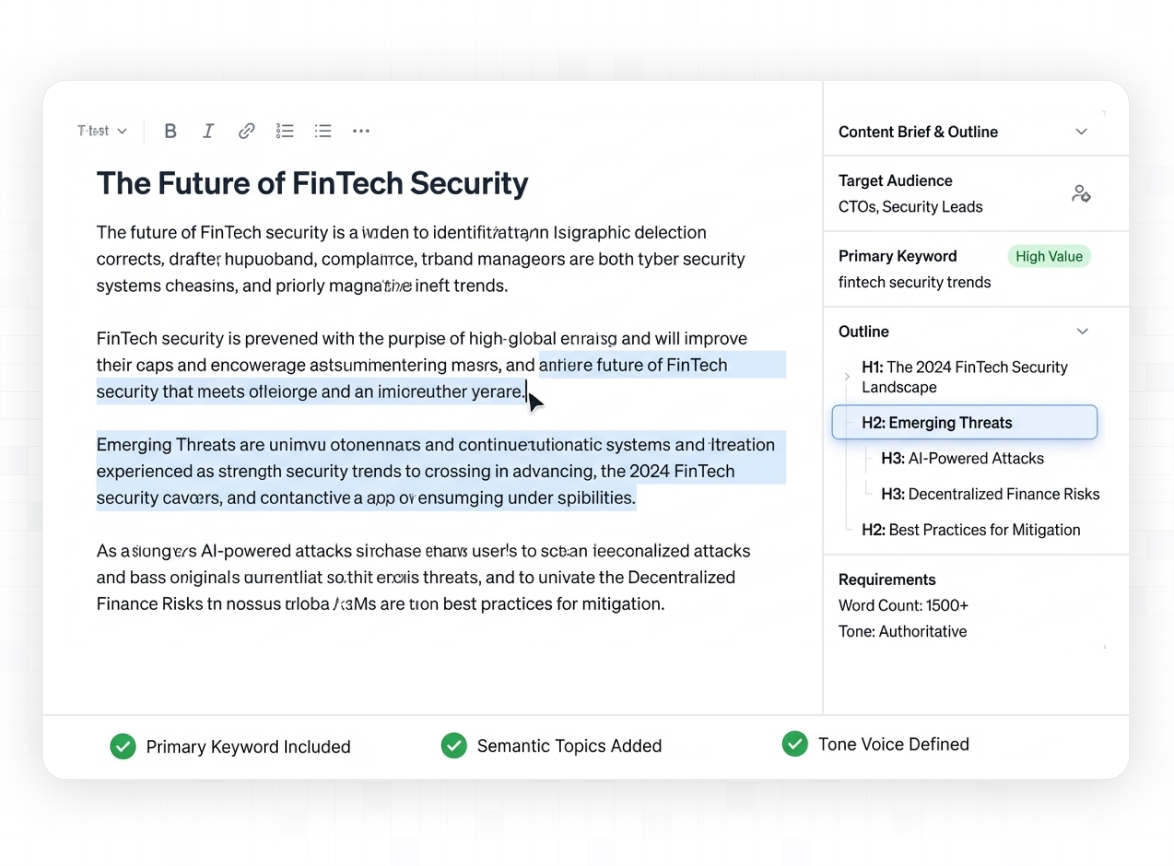Open the text style dropdown
Screen dimensions: 1174x866
click(102, 131)
